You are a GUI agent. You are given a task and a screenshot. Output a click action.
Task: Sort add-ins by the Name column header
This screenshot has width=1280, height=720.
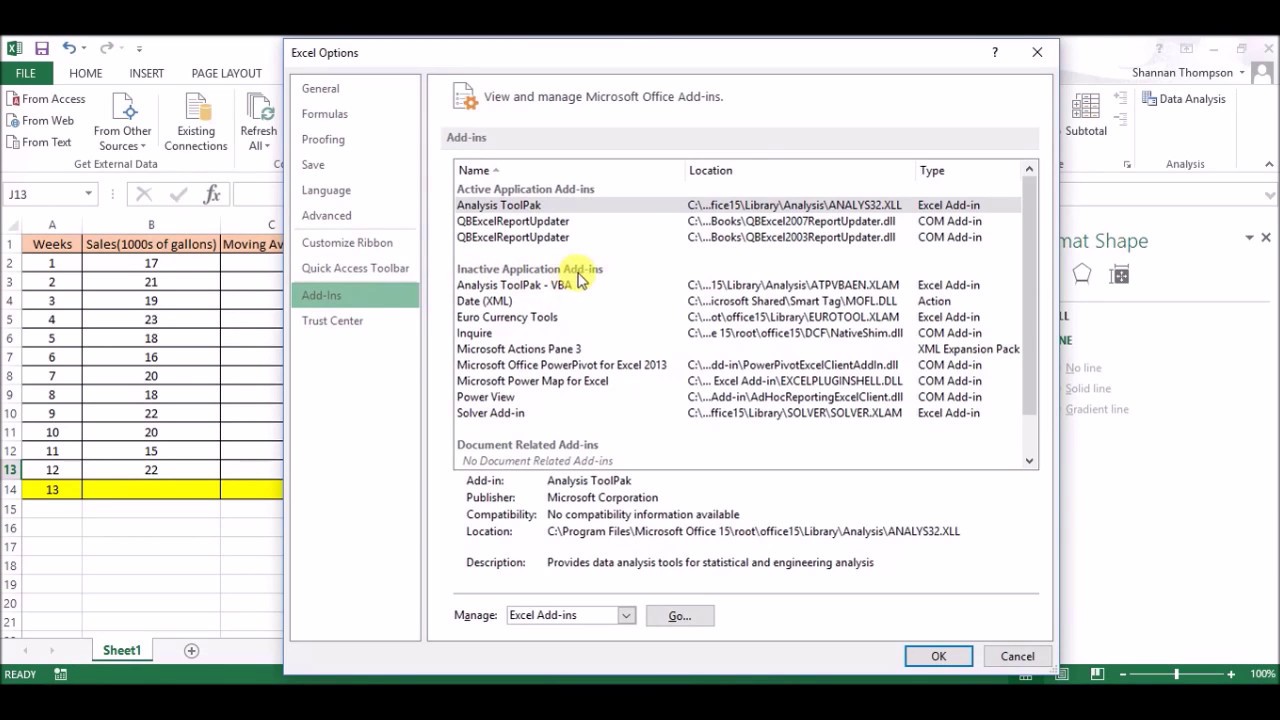pos(570,171)
